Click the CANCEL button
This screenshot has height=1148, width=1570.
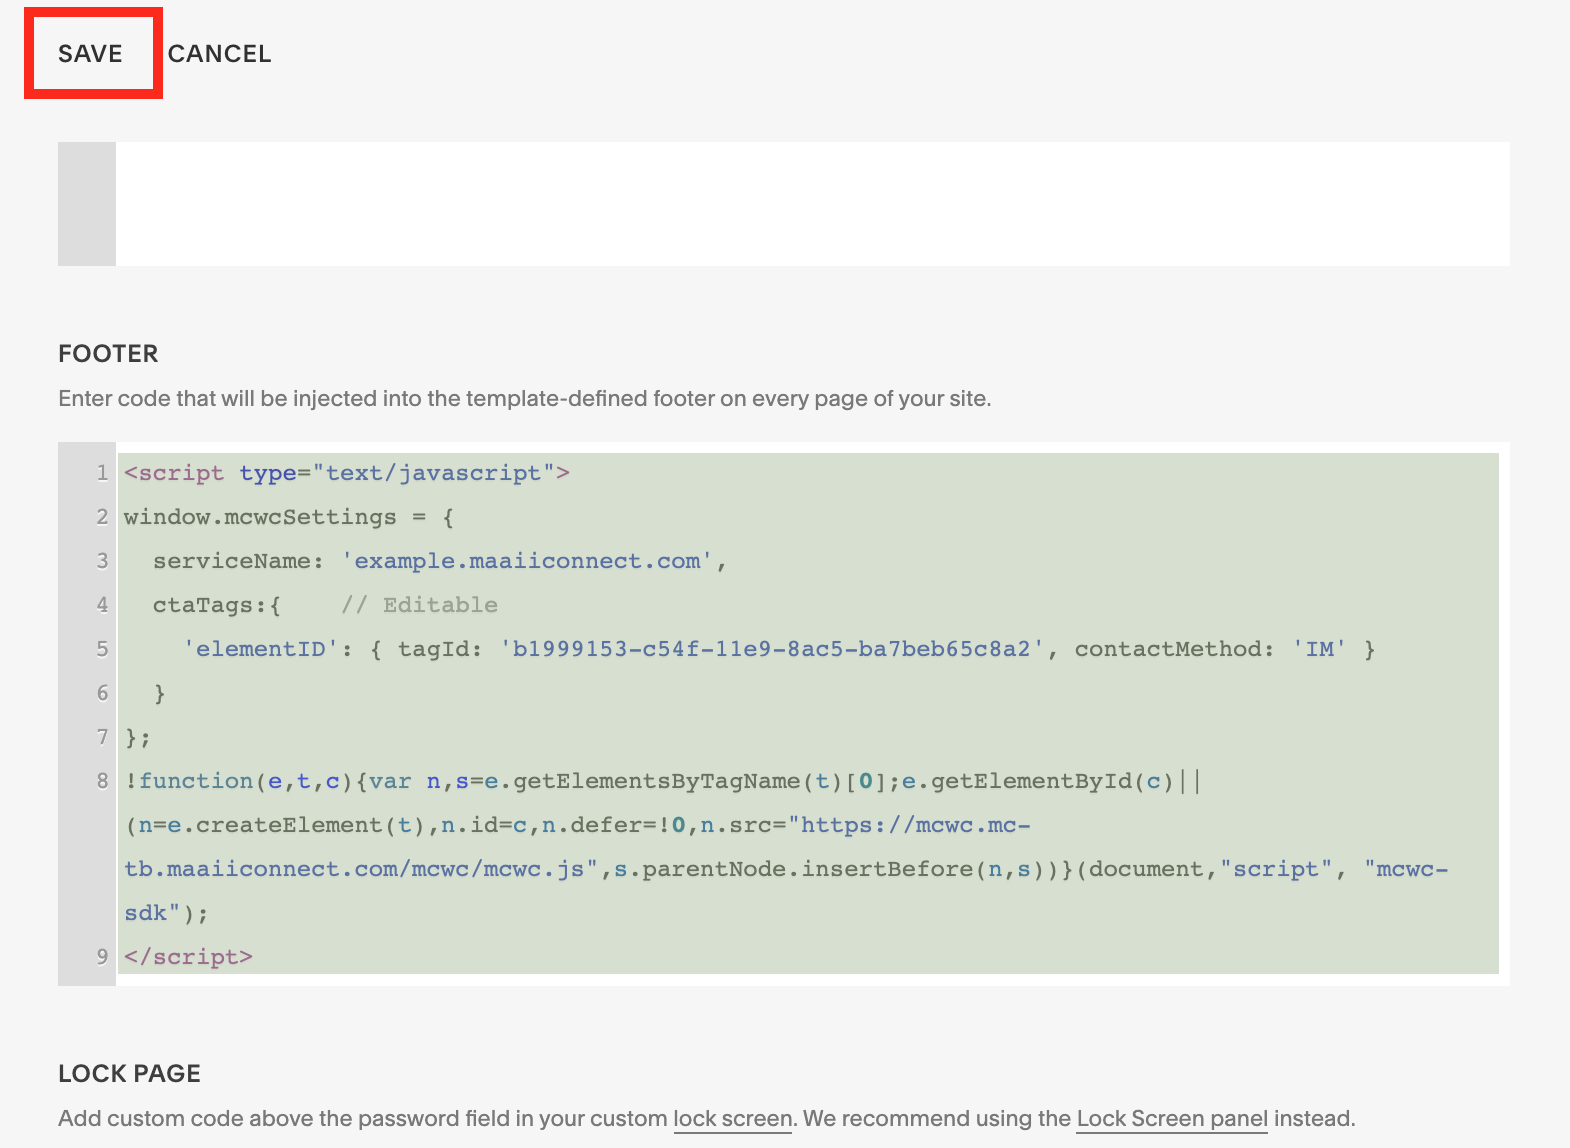click(x=219, y=54)
